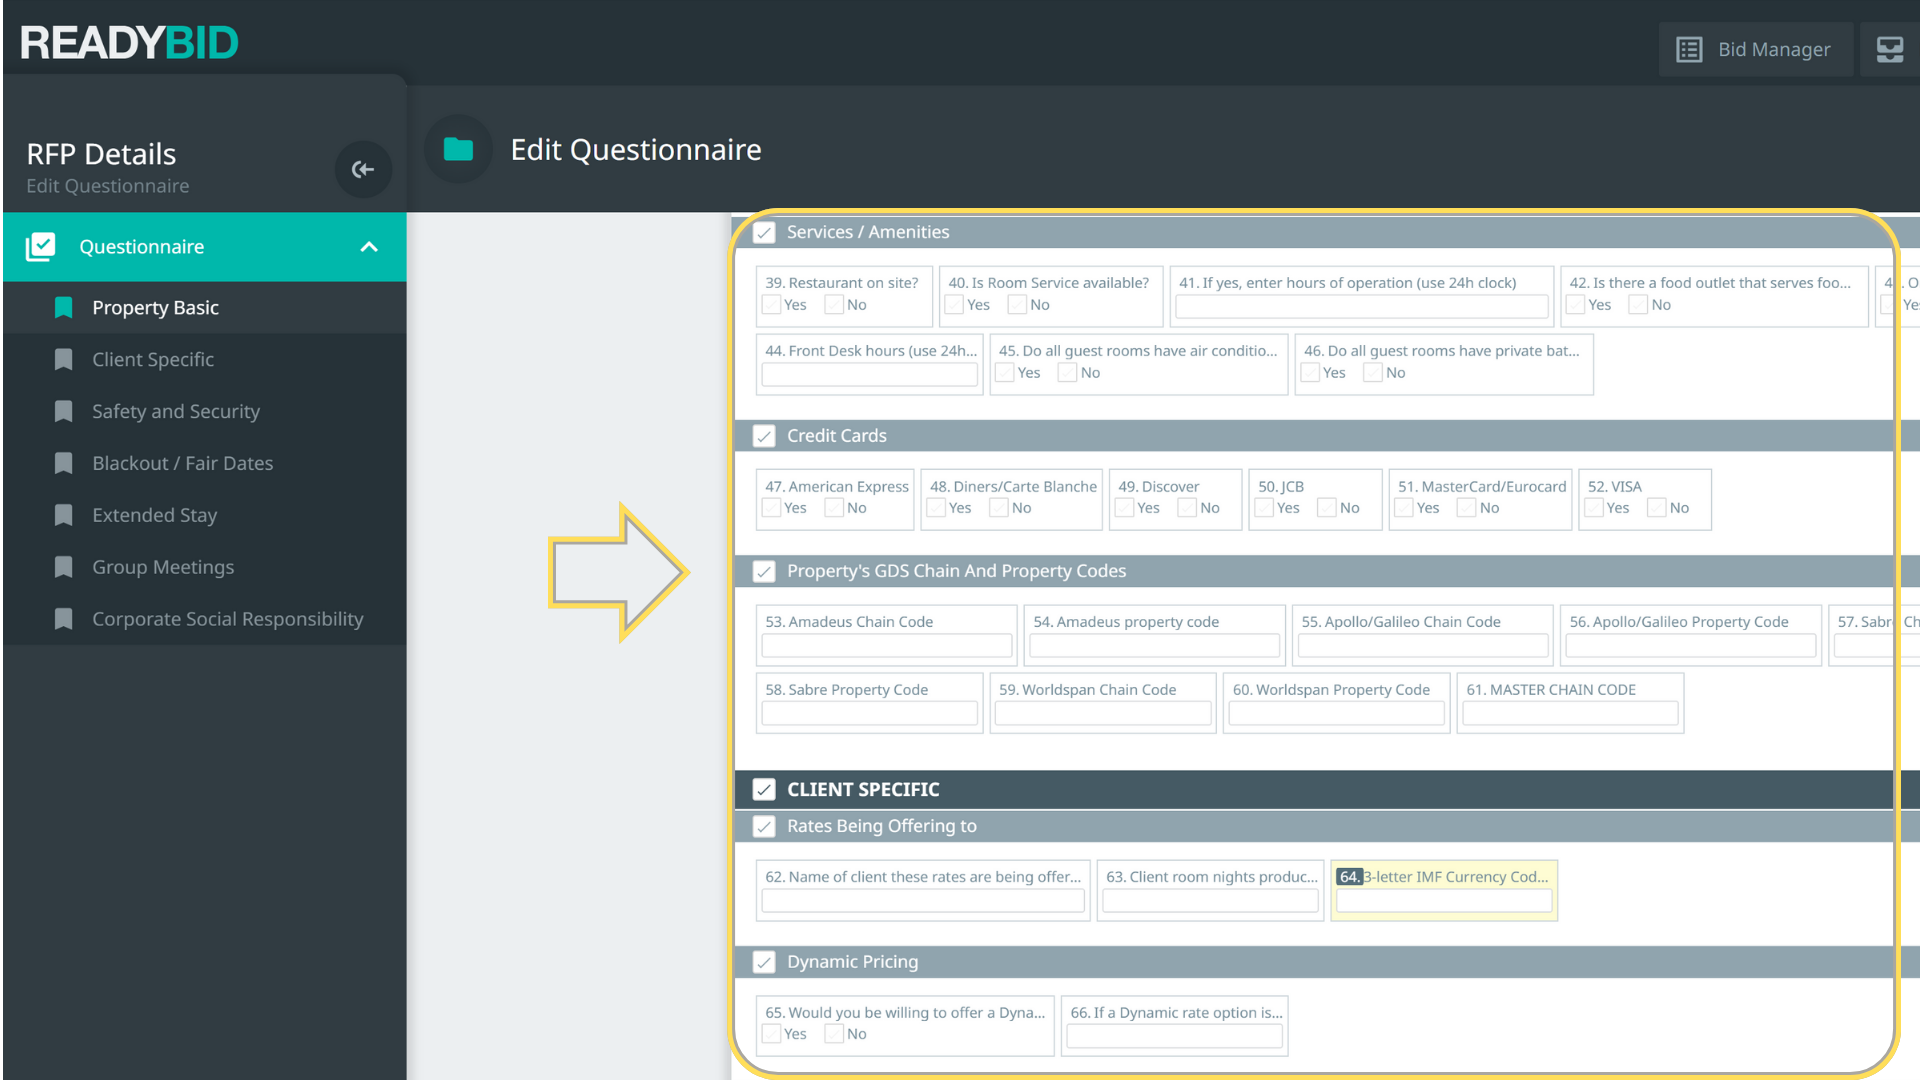
Task: Click the bookmark icon beside Group Meetings
Action: pos(64,567)
